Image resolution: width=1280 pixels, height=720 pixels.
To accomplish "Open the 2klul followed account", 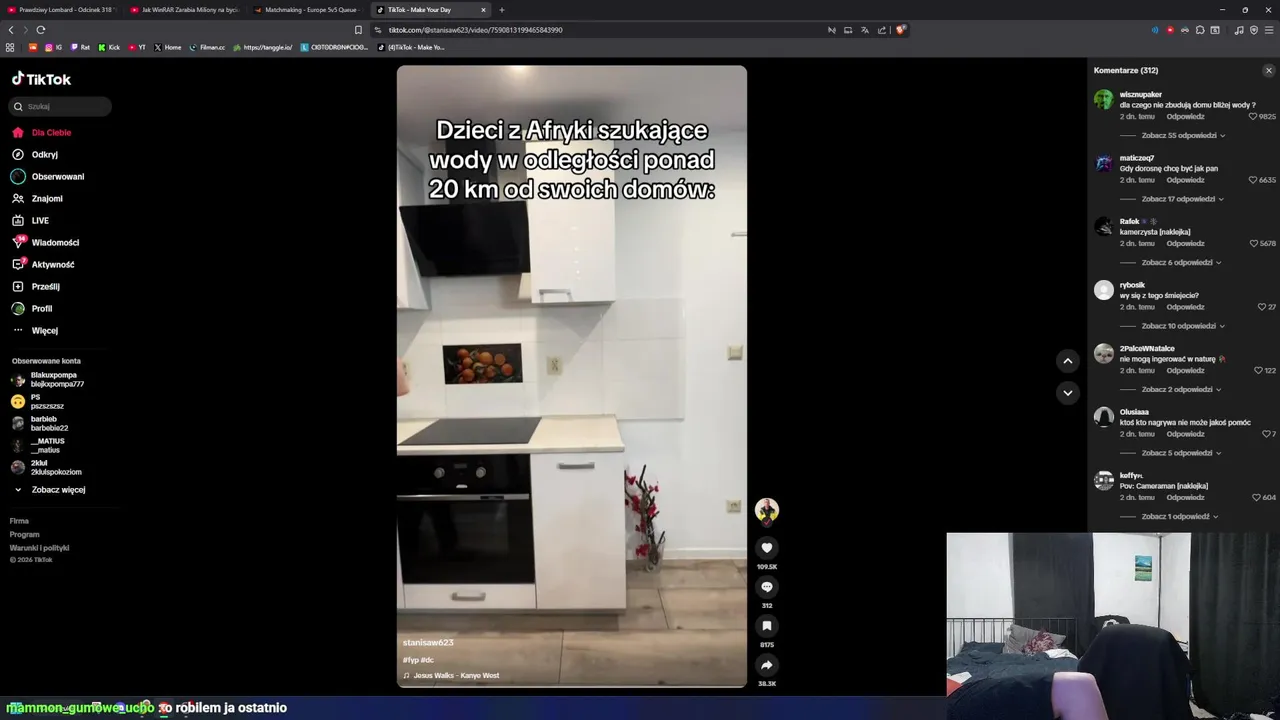I will tap(46, 468).
